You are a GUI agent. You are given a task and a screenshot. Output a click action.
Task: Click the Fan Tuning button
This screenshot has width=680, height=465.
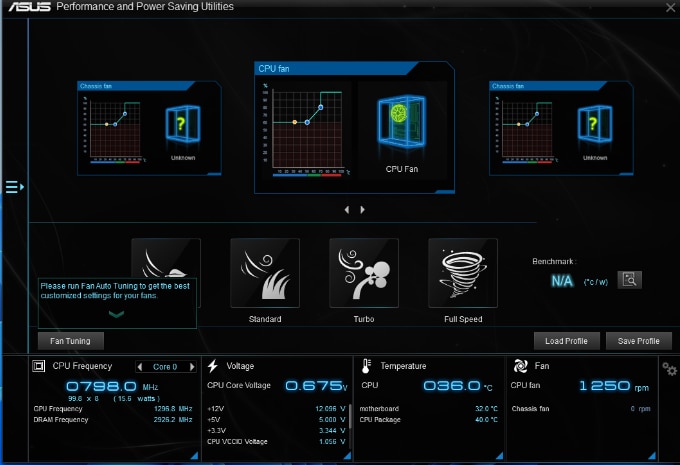click(x=71, y=341)
